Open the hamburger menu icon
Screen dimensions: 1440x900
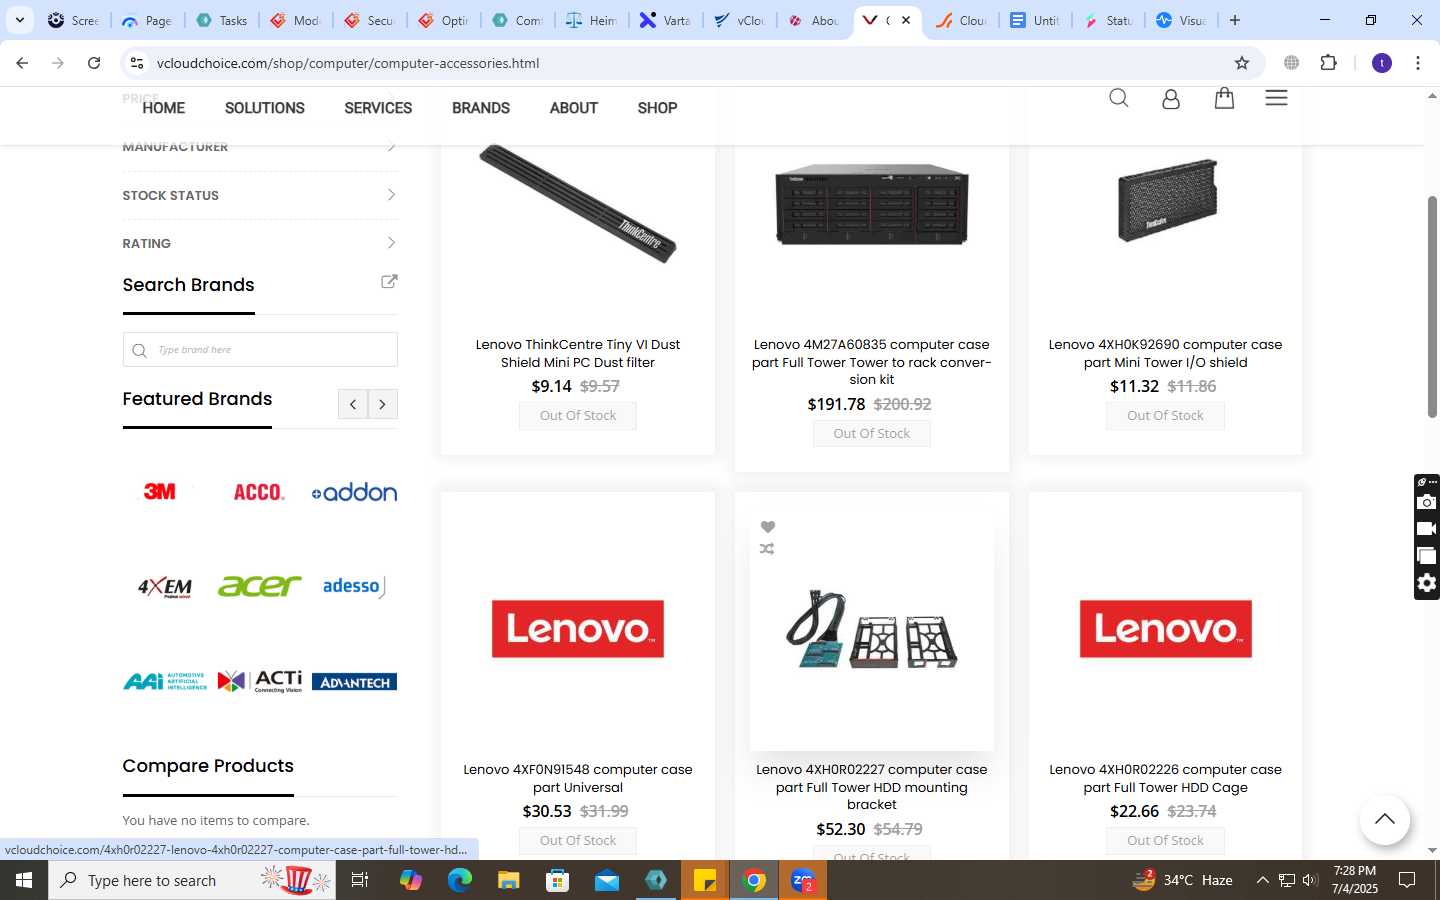pos(1276,98)
